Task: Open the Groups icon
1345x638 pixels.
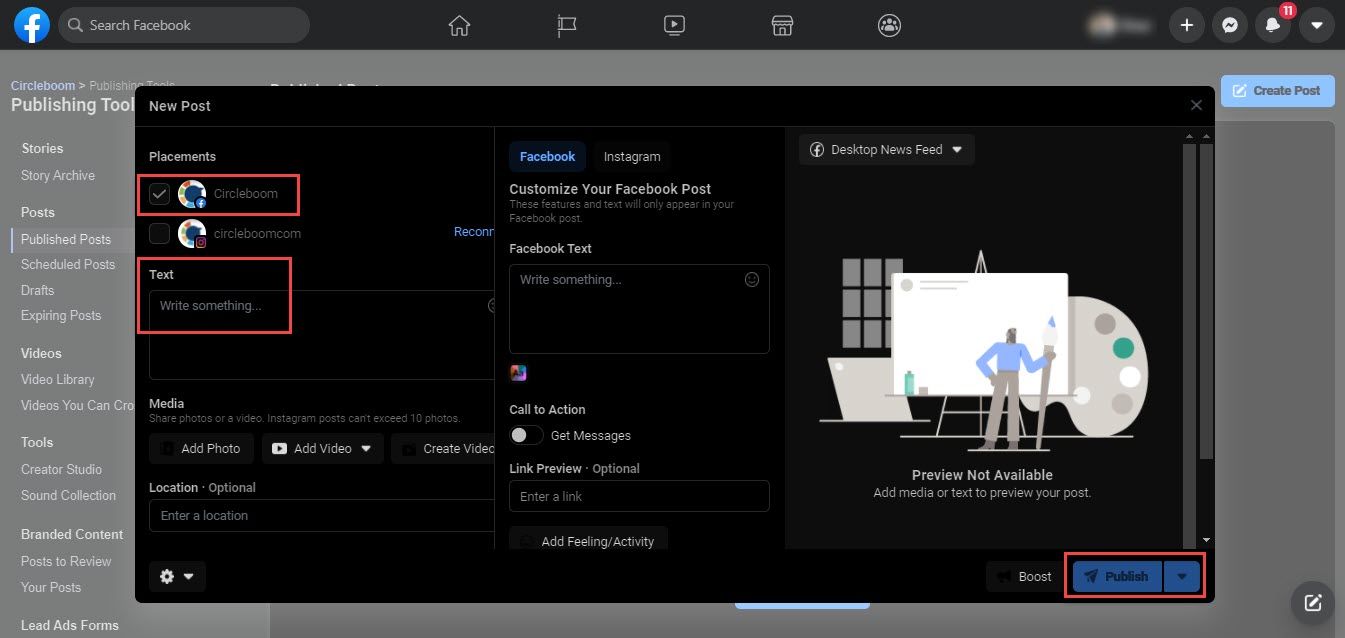Action: [x=889, y=25]
